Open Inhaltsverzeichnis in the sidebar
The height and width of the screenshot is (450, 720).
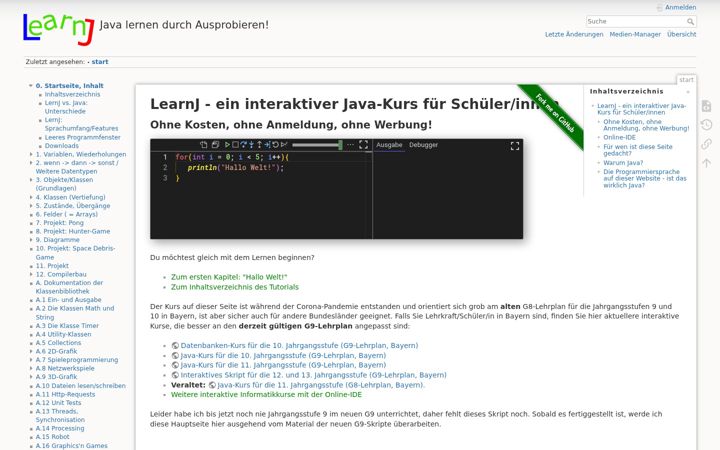pos(72,94)
